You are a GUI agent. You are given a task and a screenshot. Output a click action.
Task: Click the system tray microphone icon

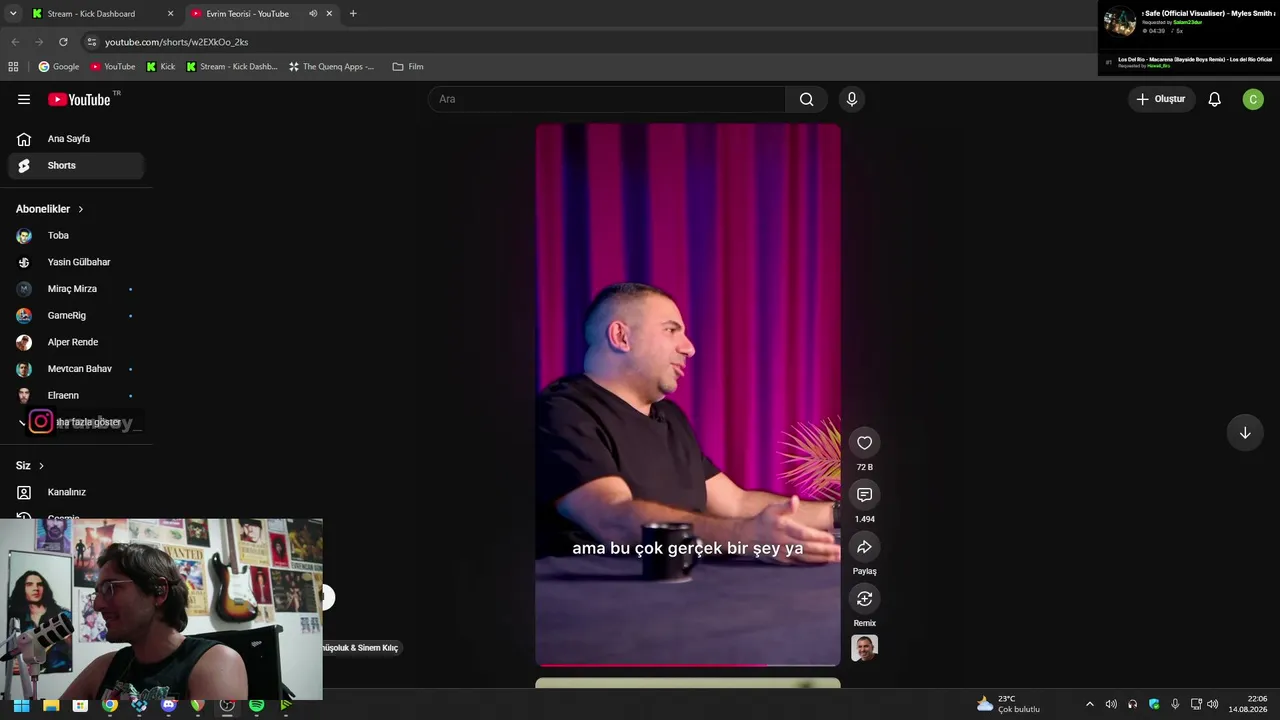point(1175,704)
